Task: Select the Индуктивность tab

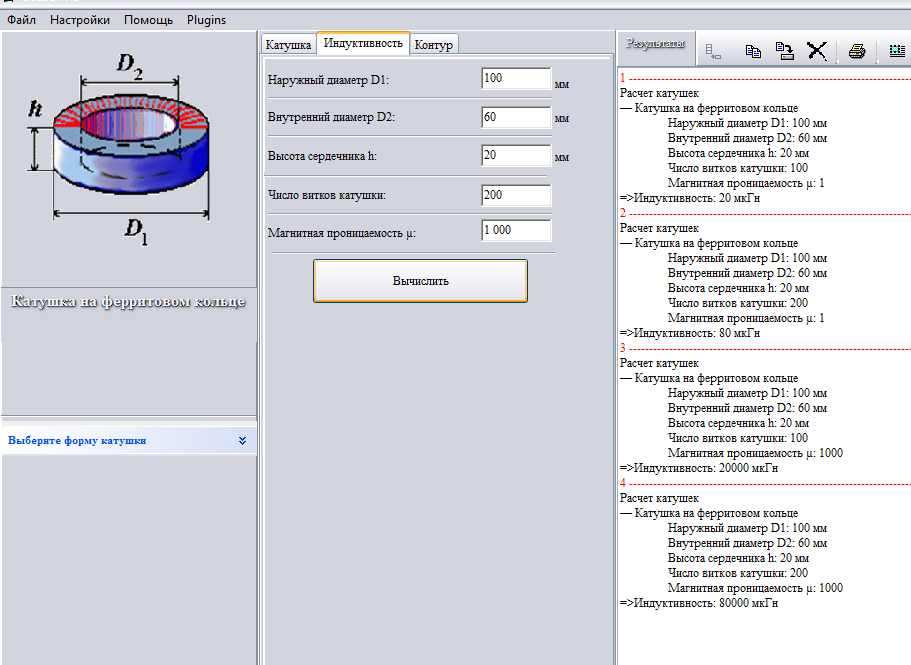Action: coord(364,43)
